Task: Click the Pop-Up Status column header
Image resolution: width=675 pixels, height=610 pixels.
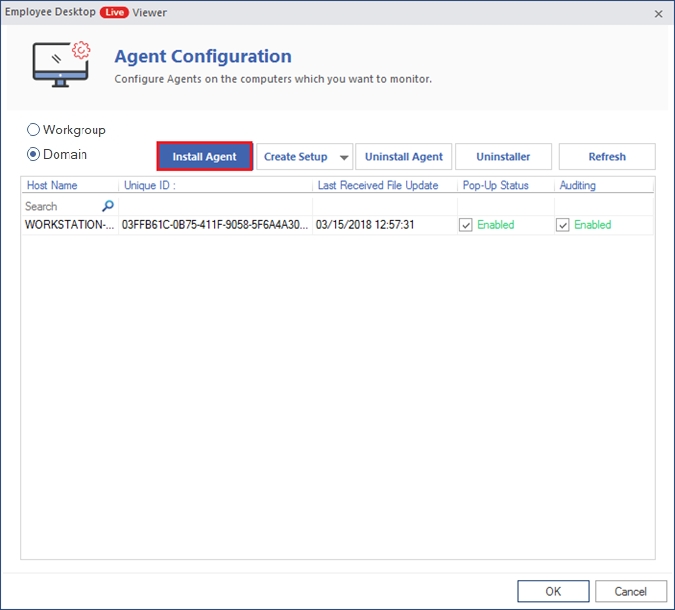Action: pos(495,185)
